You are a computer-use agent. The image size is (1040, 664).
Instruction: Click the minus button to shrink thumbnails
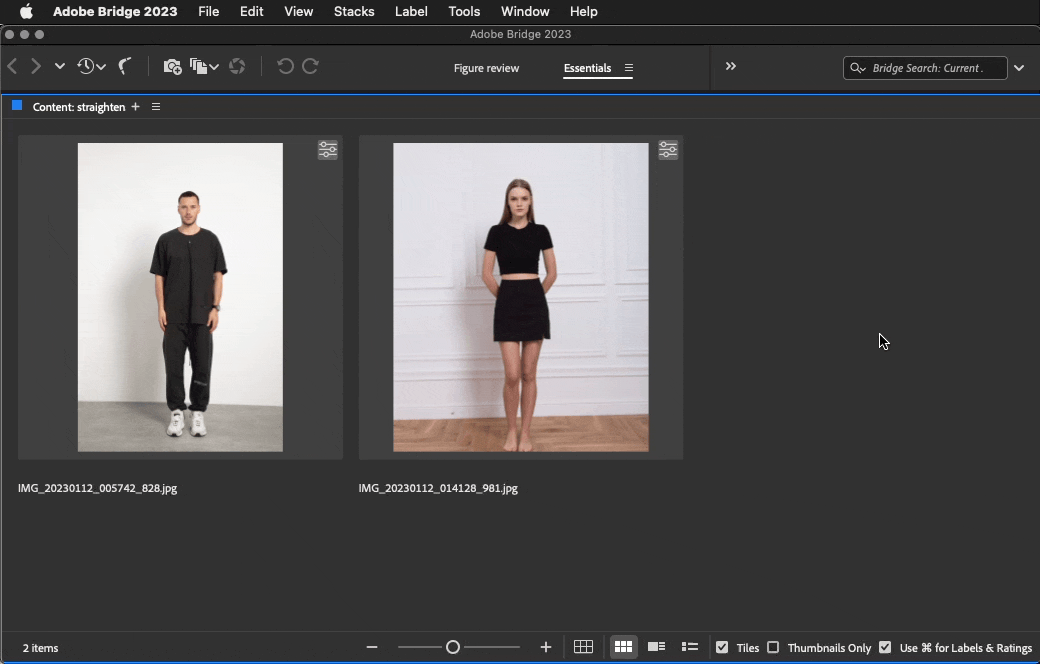pos(372,648)
